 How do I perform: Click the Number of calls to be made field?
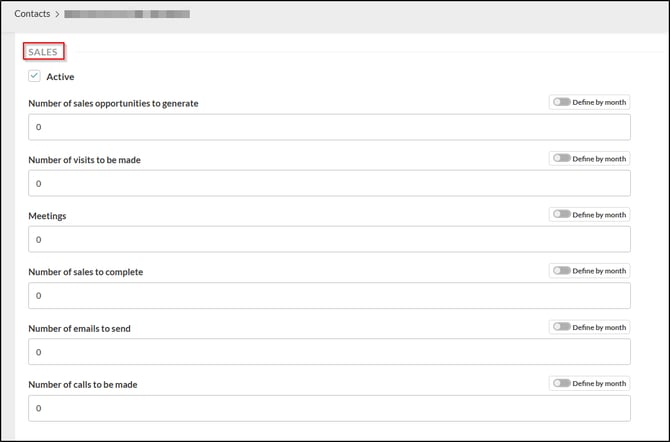[x=330, y=408]
